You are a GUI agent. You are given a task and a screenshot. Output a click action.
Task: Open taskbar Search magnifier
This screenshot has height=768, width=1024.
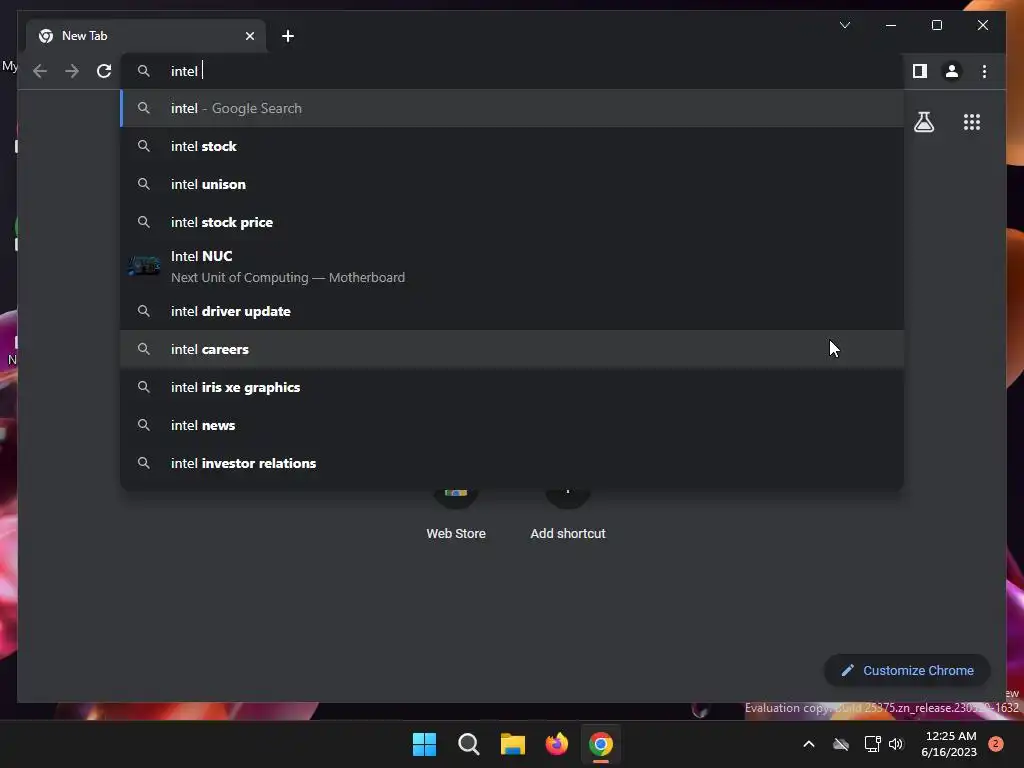[x=468, y=744]
